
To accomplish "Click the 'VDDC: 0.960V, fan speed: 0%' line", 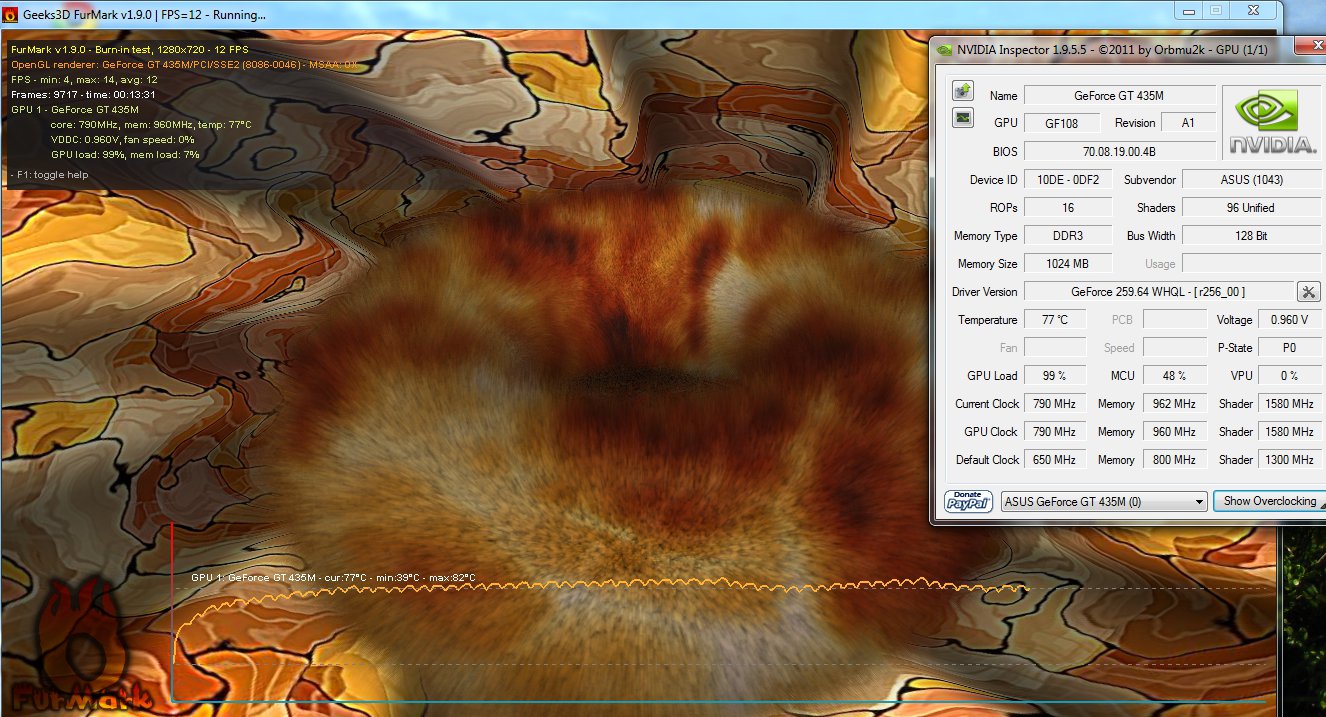I will (x=122, y=139).
